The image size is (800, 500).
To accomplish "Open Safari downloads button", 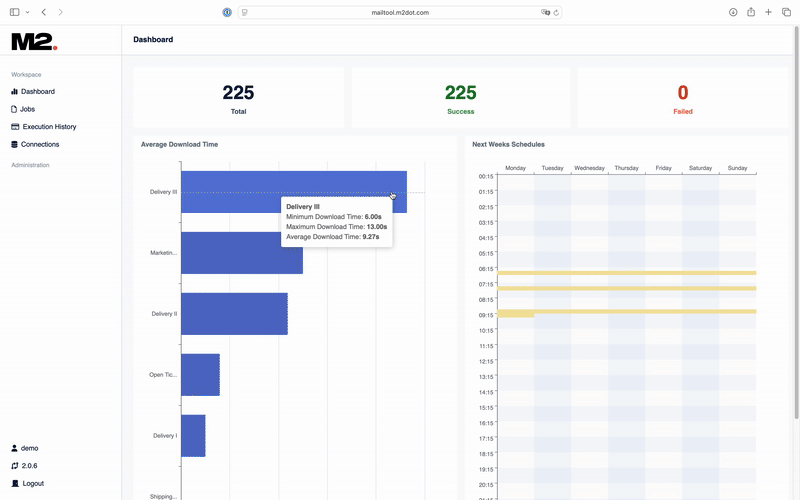I will (733, 12).
